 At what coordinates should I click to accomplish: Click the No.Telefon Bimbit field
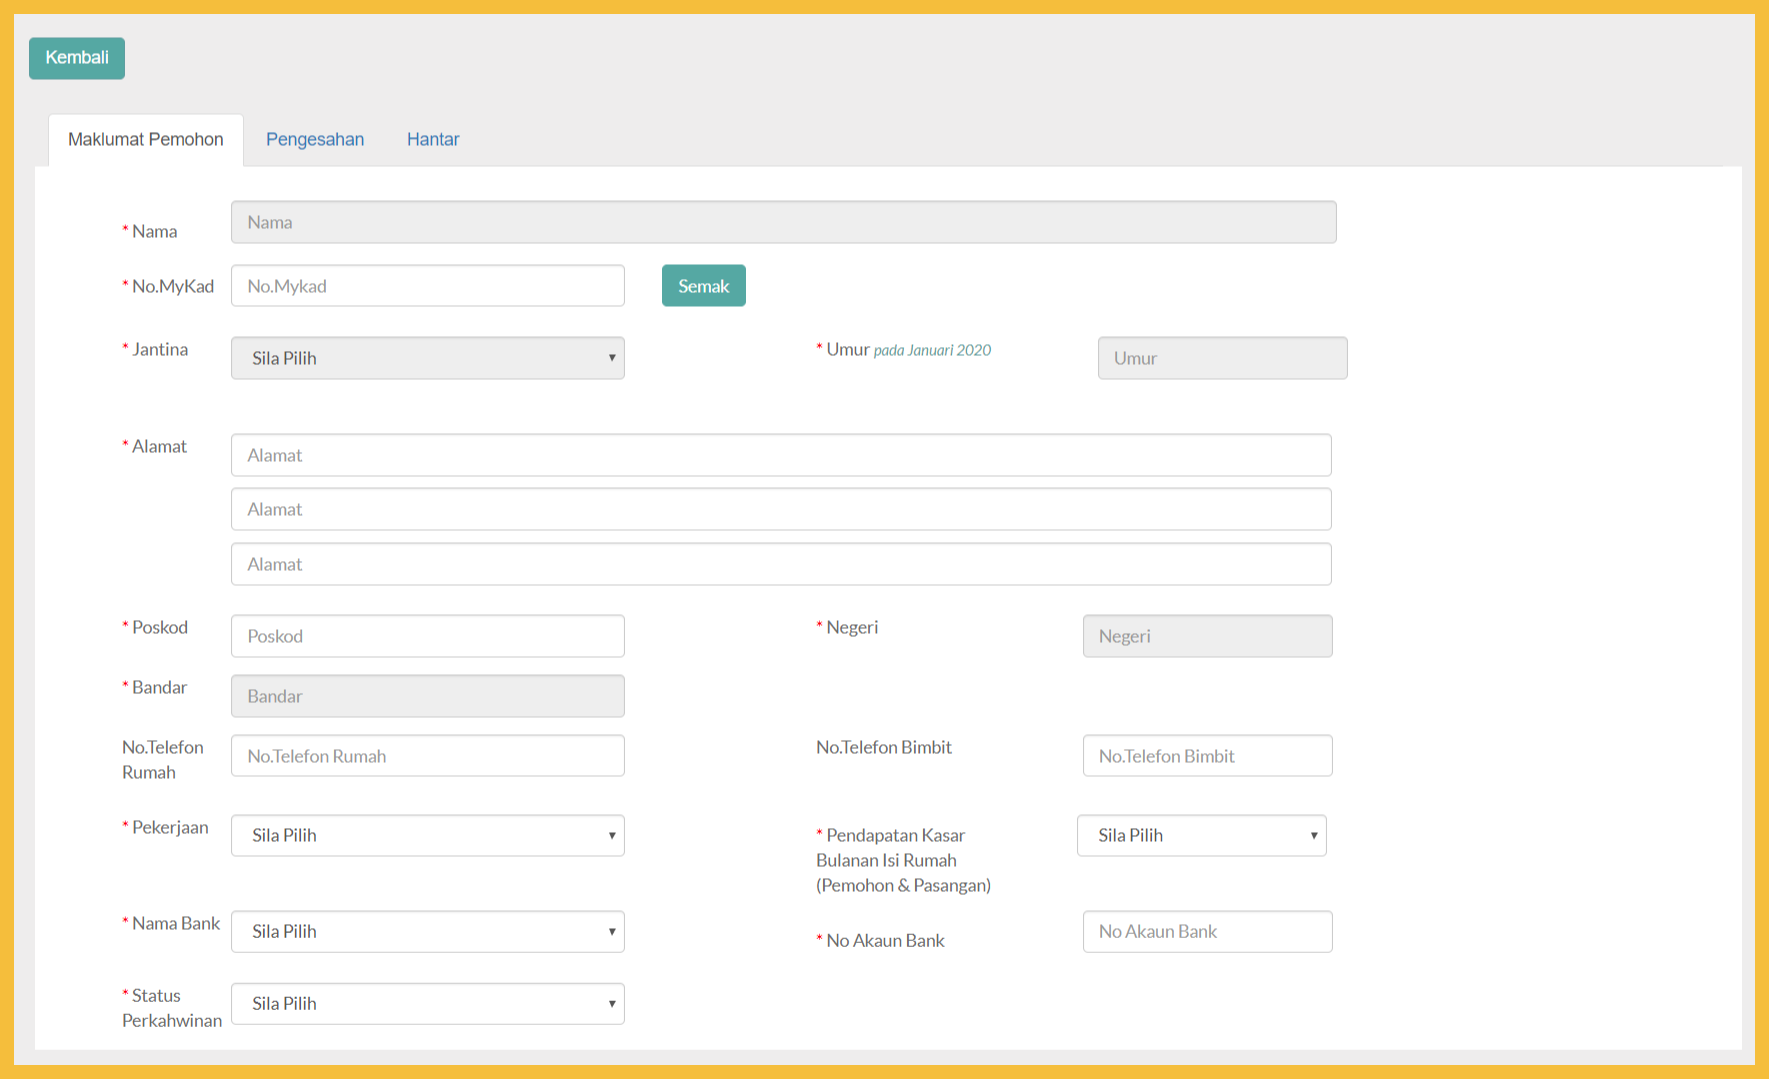click(1207, 756)
